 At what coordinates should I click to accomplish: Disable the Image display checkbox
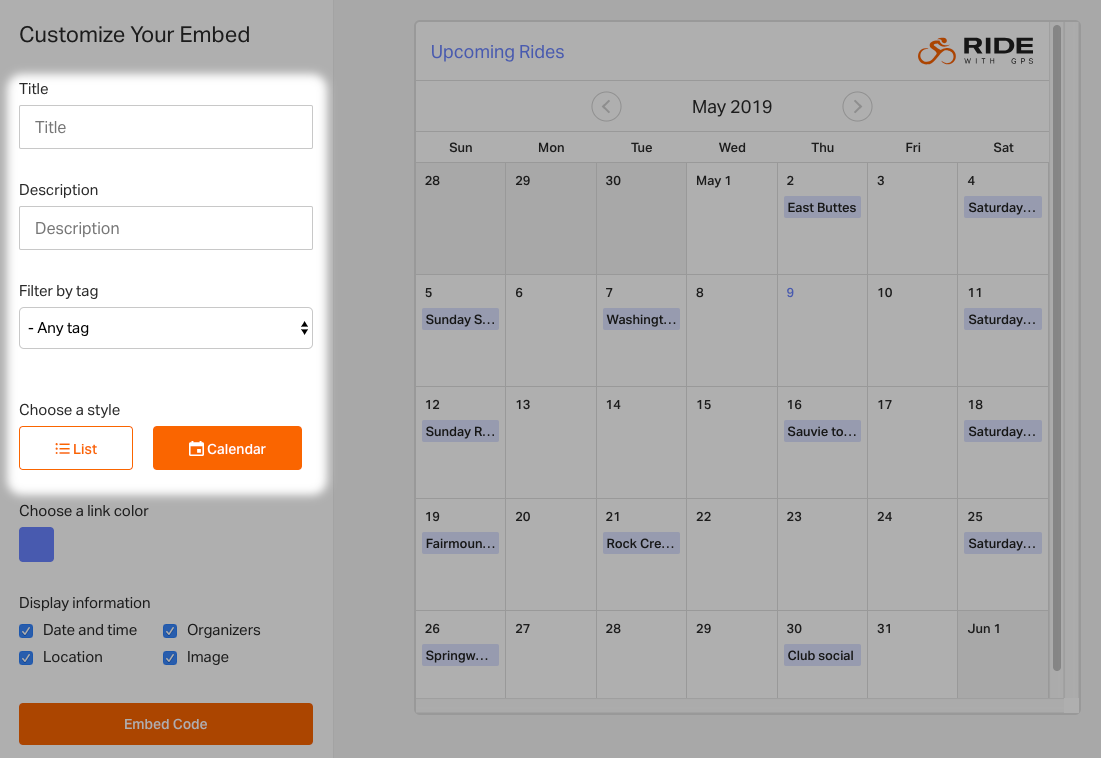[x=170, y=658]
